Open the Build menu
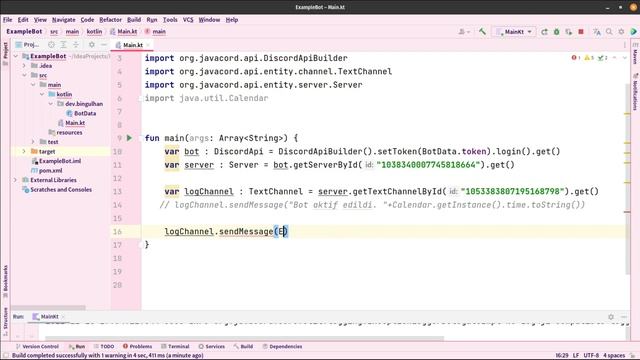 pos(134,20)
